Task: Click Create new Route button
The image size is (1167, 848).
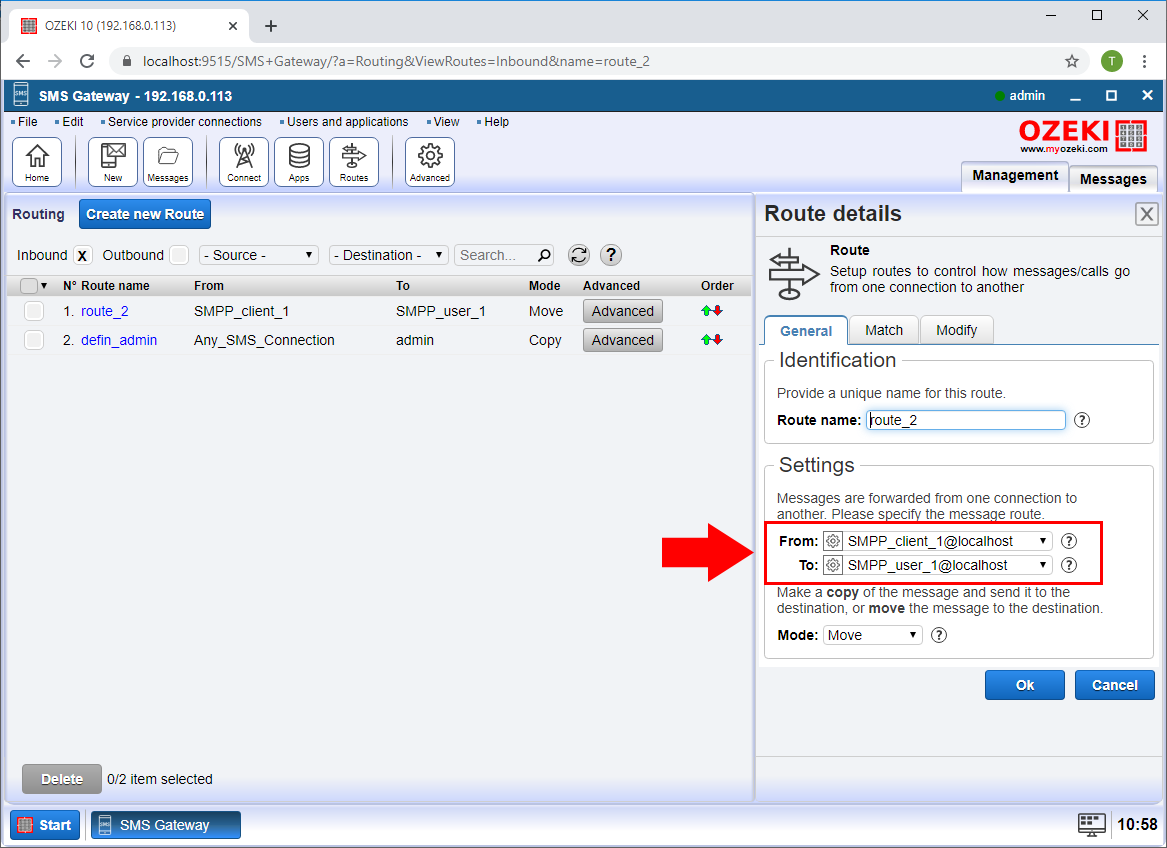Action: click(145, 214)
